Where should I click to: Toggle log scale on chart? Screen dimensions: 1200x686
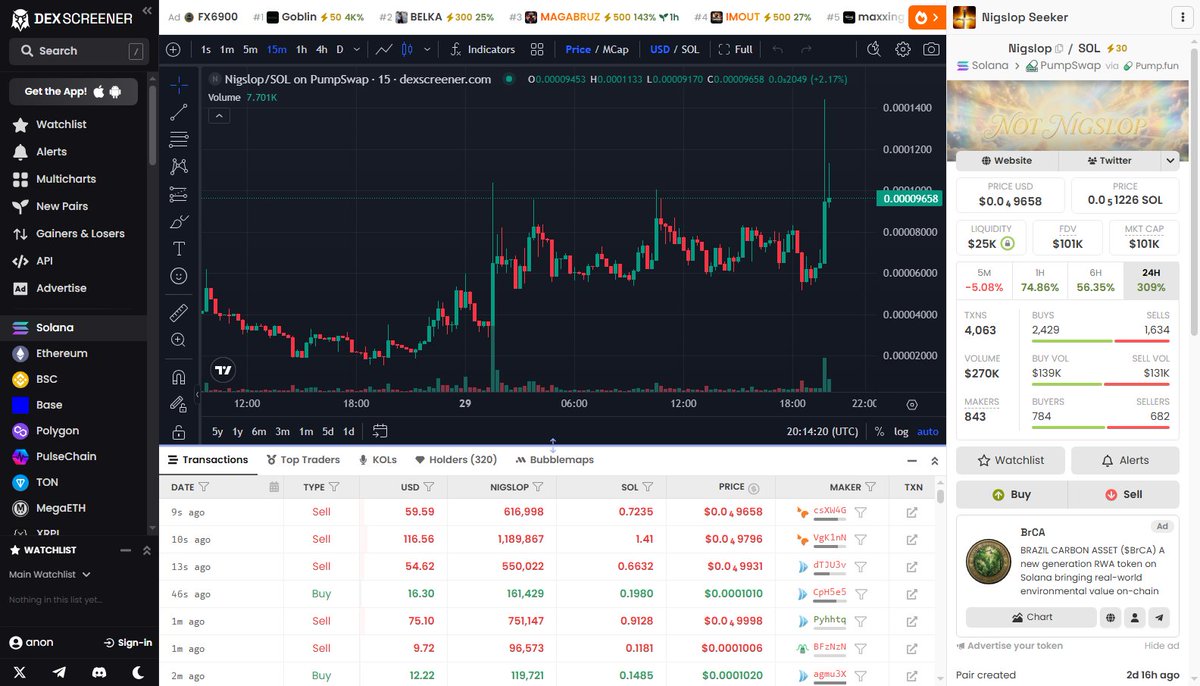click(x=901, y=432)
